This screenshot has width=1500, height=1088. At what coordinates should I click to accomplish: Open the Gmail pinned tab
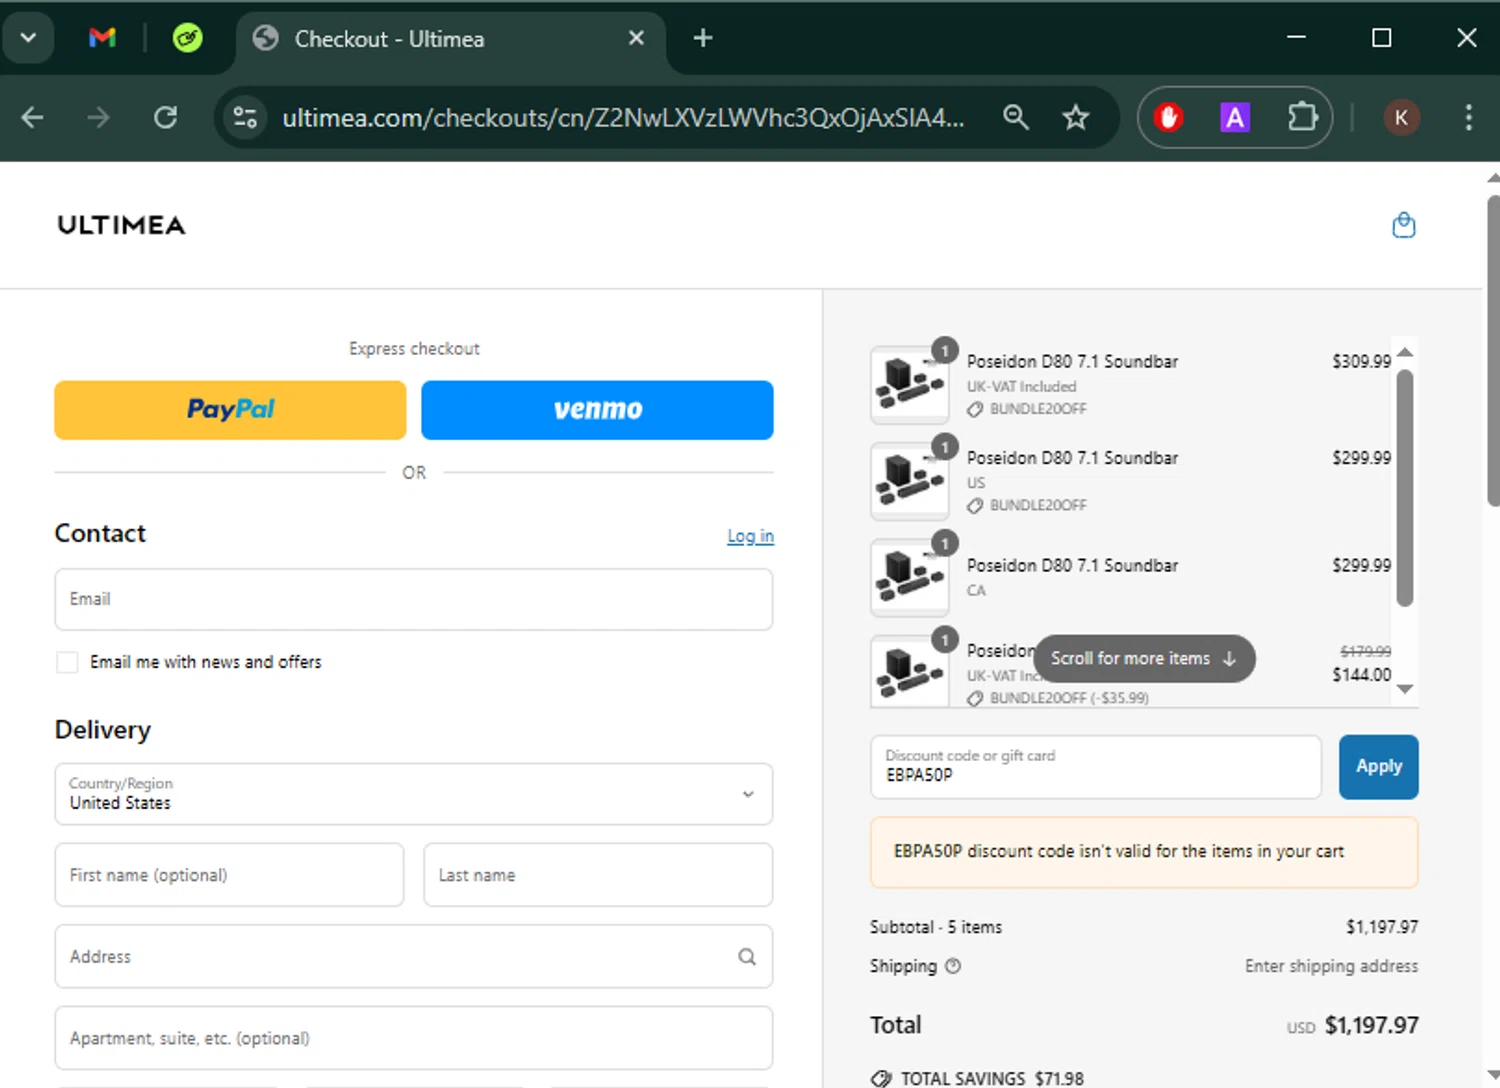click(x=102, y=38)
